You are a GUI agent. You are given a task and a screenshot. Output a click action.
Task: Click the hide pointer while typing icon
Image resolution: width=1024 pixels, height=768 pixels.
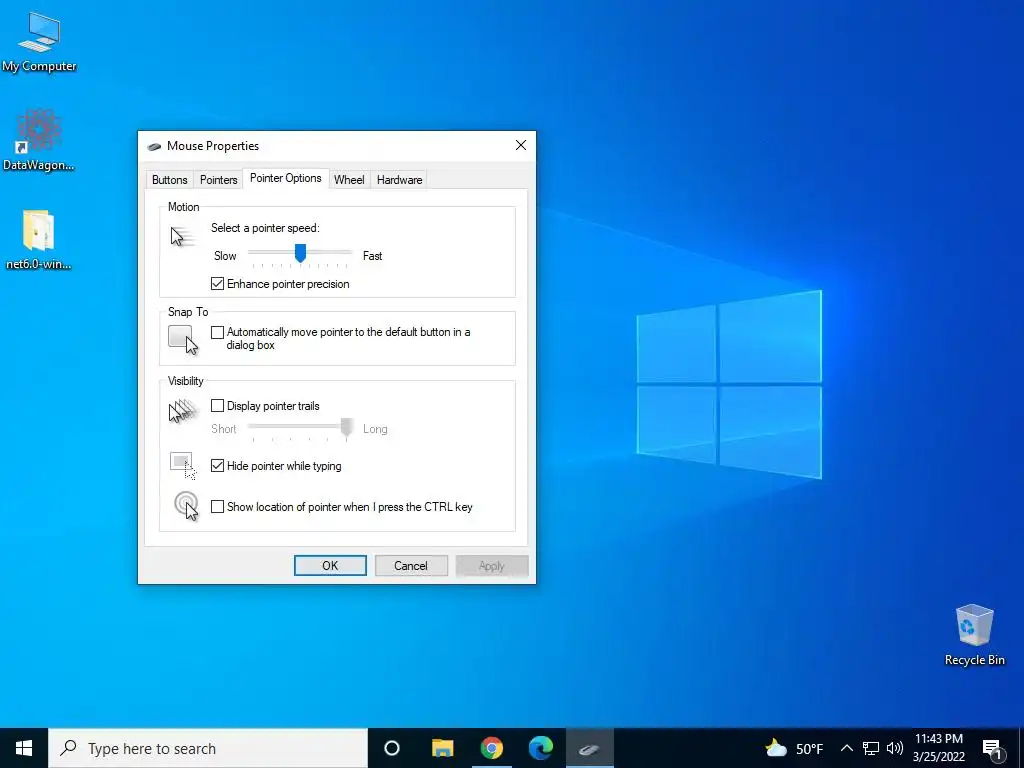[183, 466]
